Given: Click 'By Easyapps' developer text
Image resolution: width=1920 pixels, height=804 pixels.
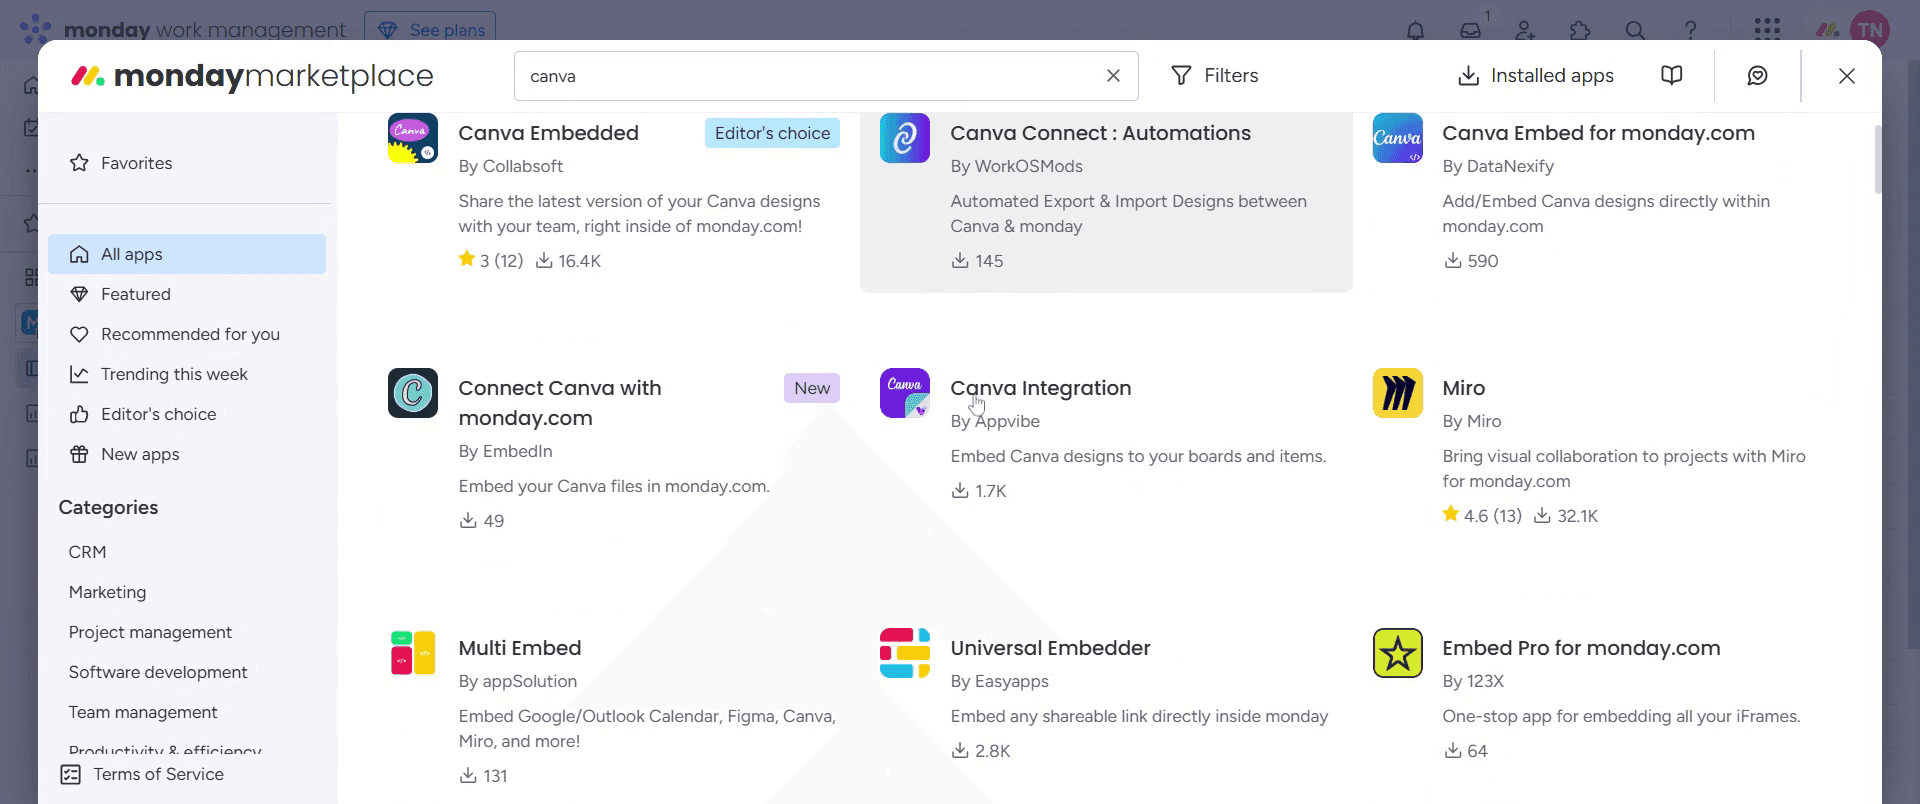Looking at the screenshot, I should coord(999,681).
